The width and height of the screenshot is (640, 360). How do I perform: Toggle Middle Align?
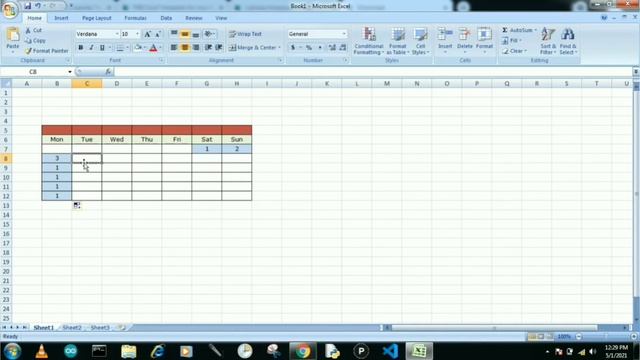click(185, 34)
